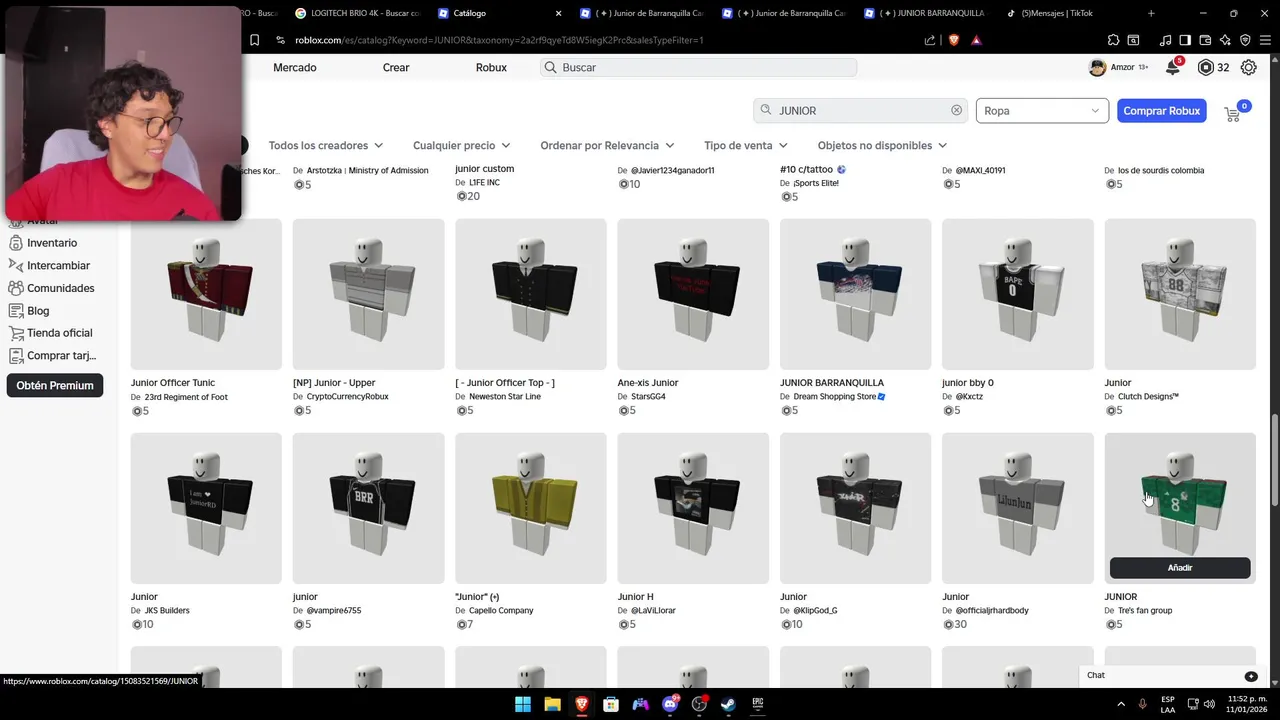Click the browser address bar URL
Screen dimensions: 1280x720
(x=499, y=40)
